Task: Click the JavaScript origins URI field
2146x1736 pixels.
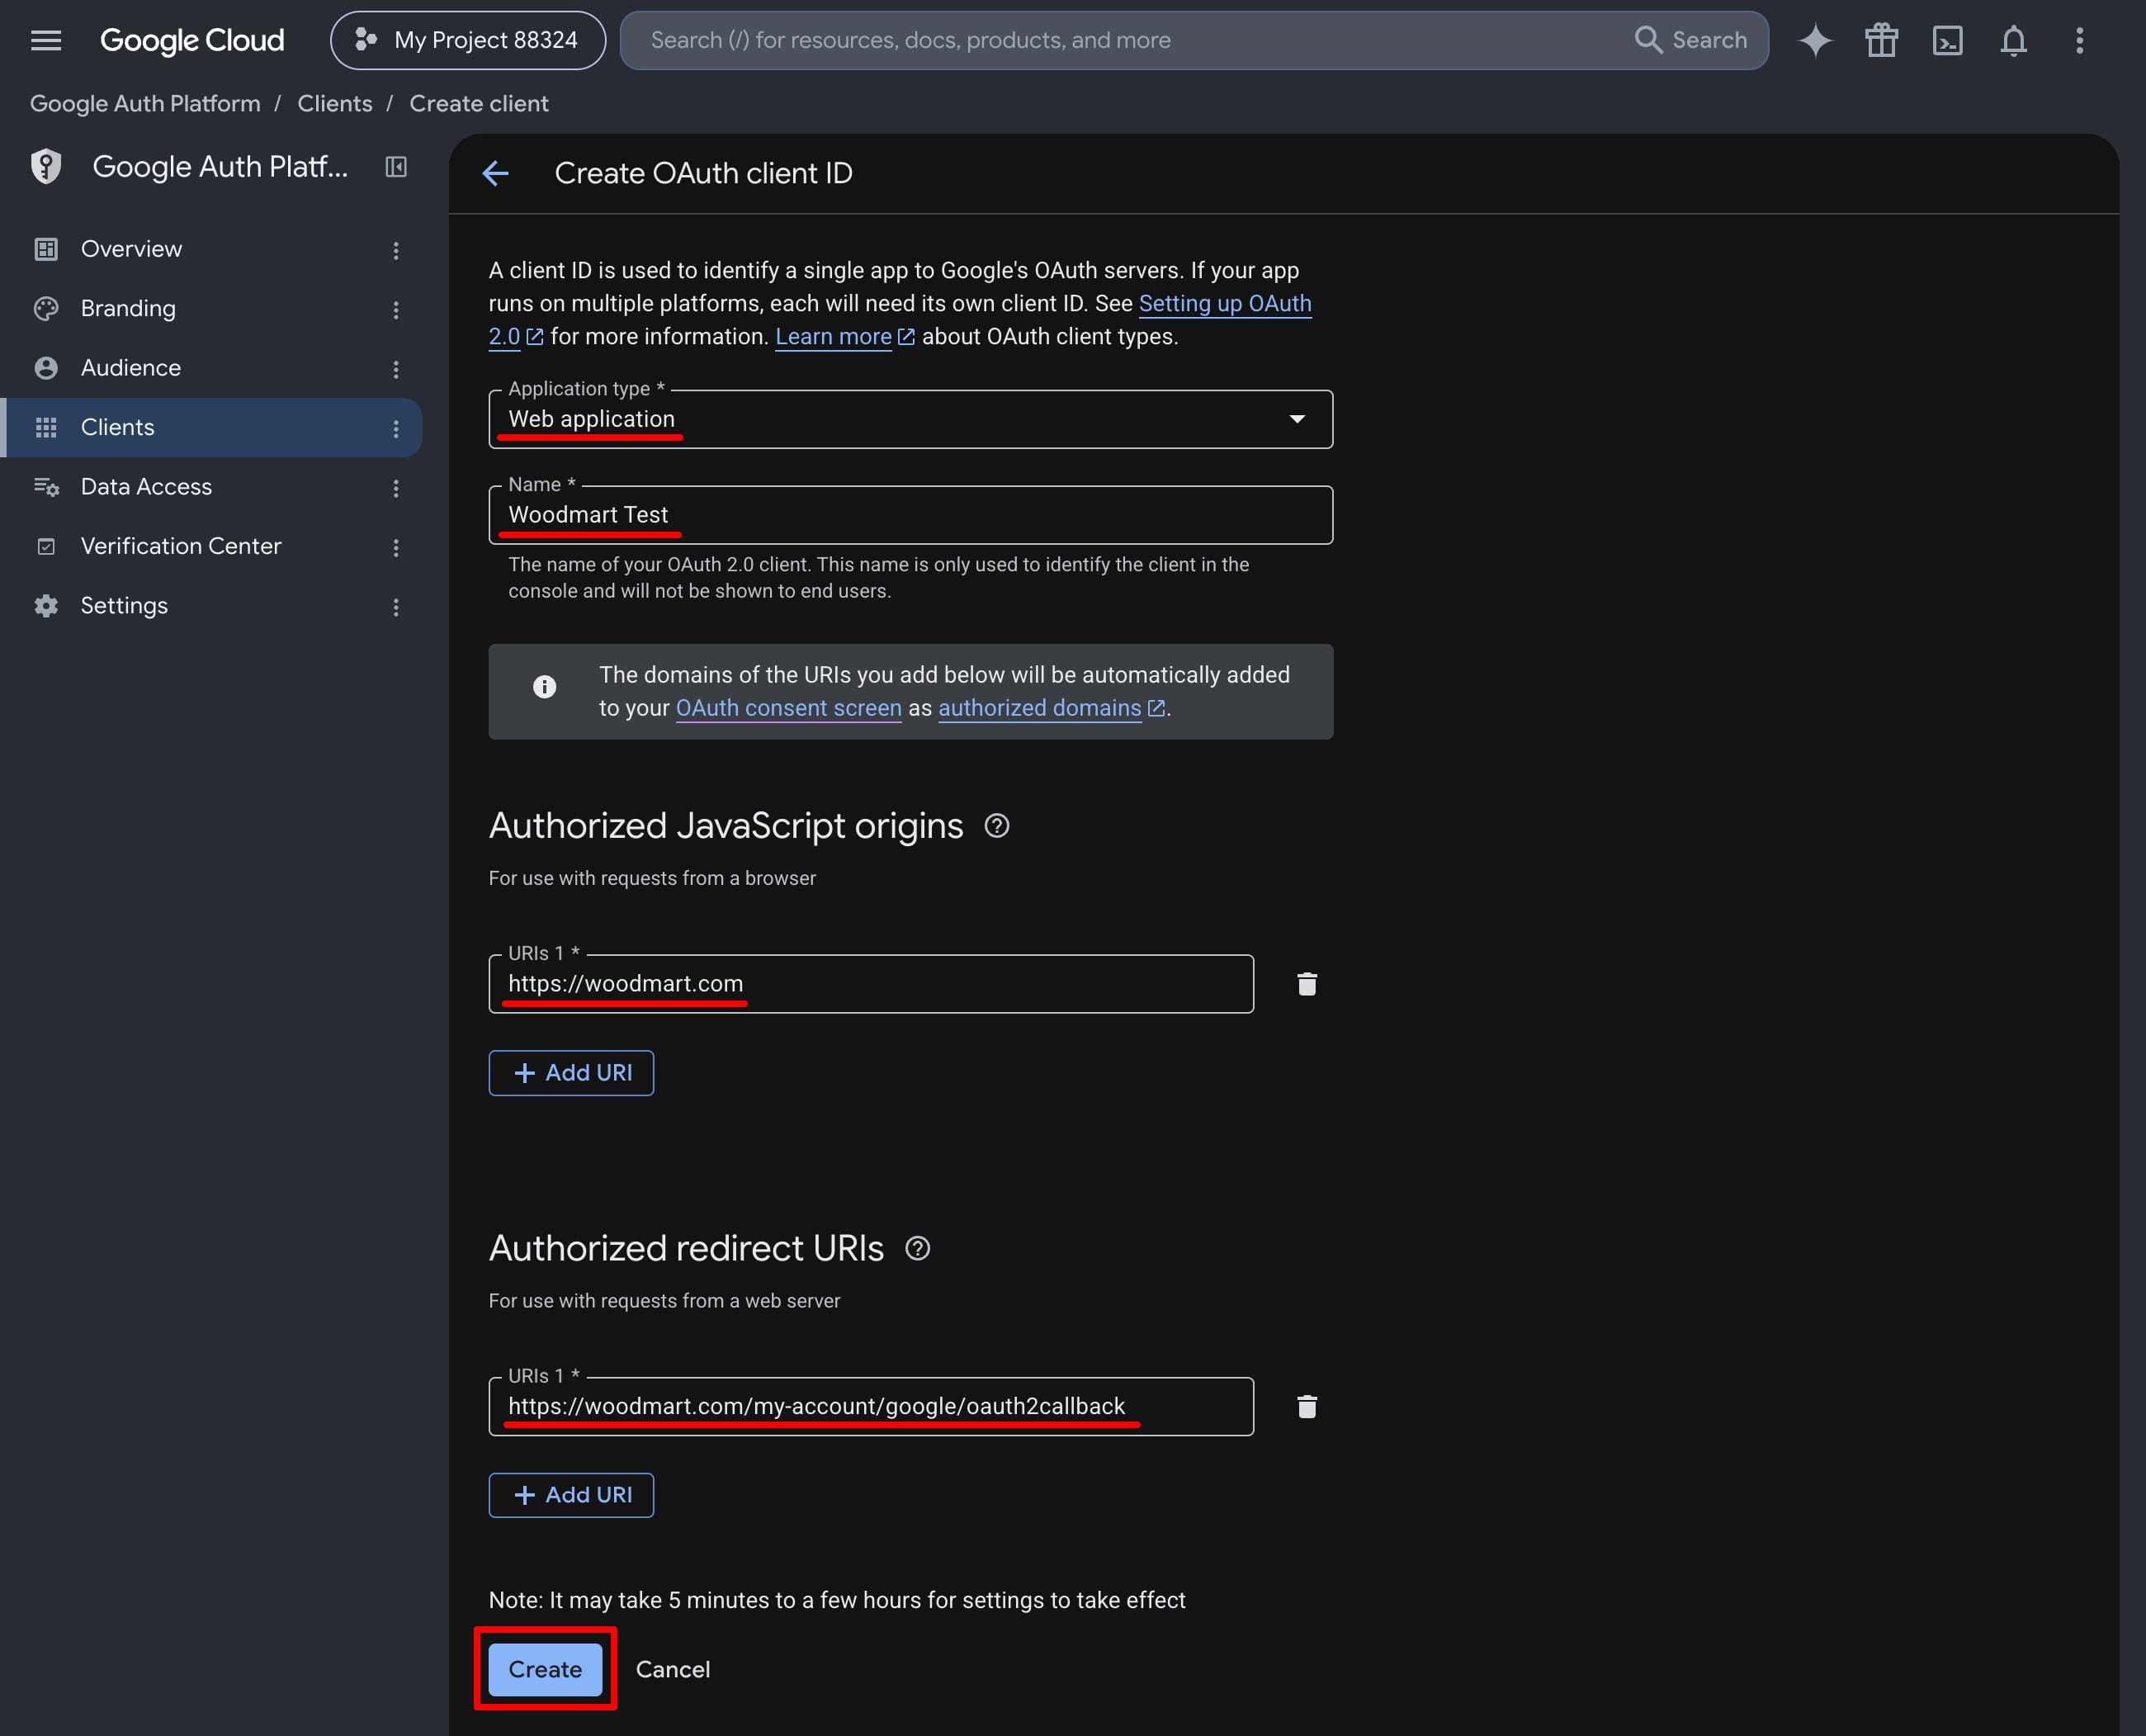Action: pyautogui.click(x=870, y=984)
